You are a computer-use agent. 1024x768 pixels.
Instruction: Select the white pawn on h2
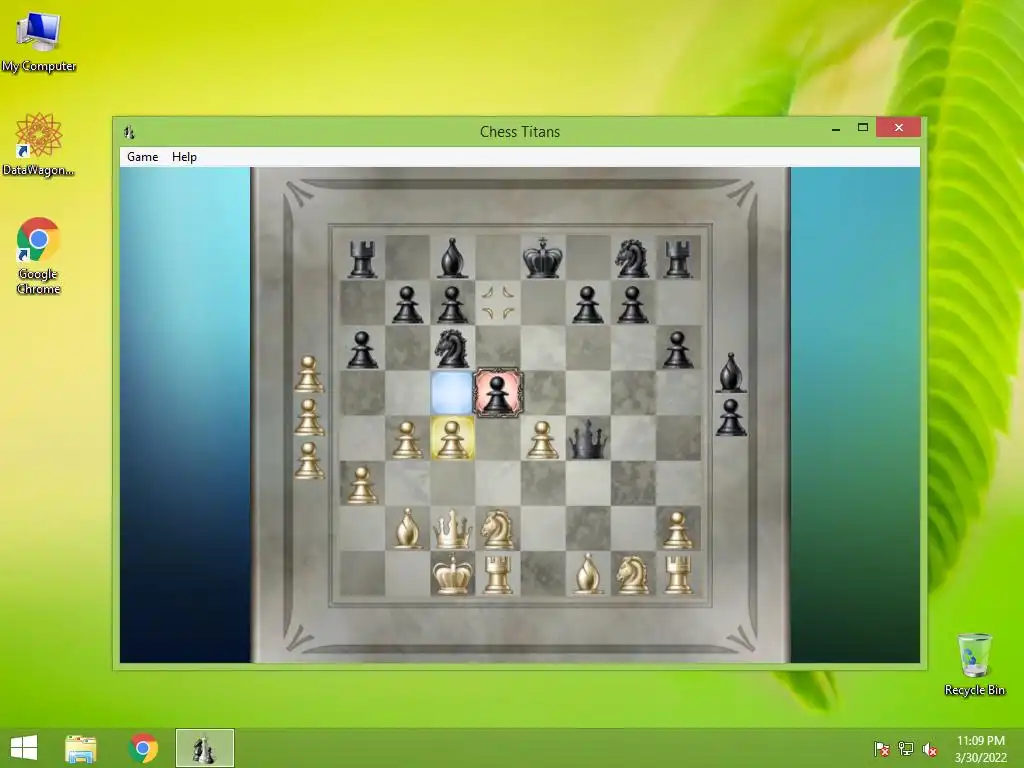pyautogui.click(x=678, y=529)
